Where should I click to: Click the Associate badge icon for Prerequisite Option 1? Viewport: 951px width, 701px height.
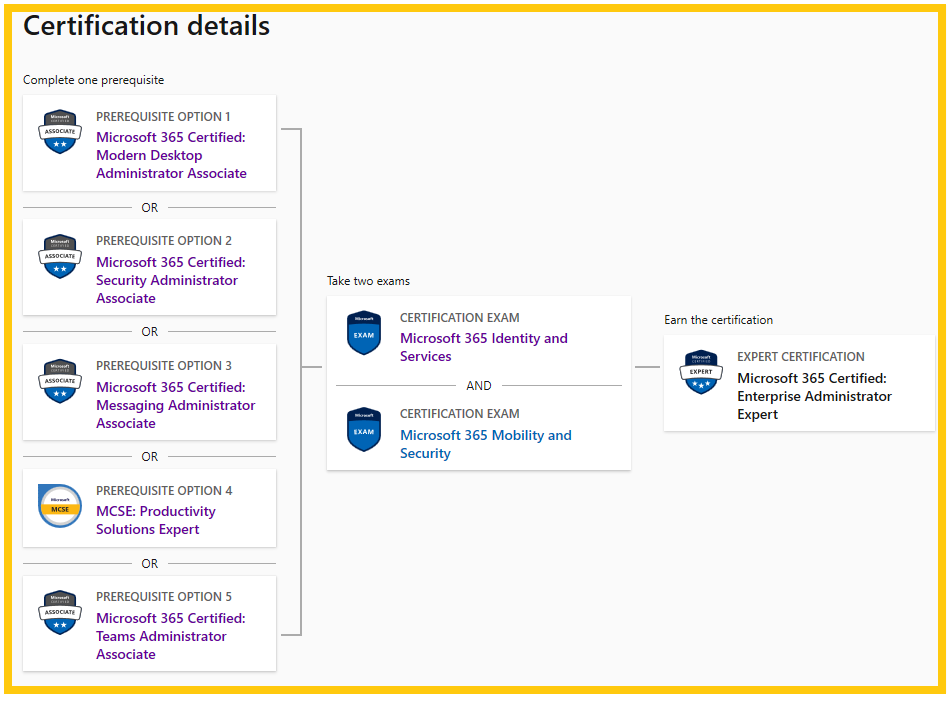(59, 132)
